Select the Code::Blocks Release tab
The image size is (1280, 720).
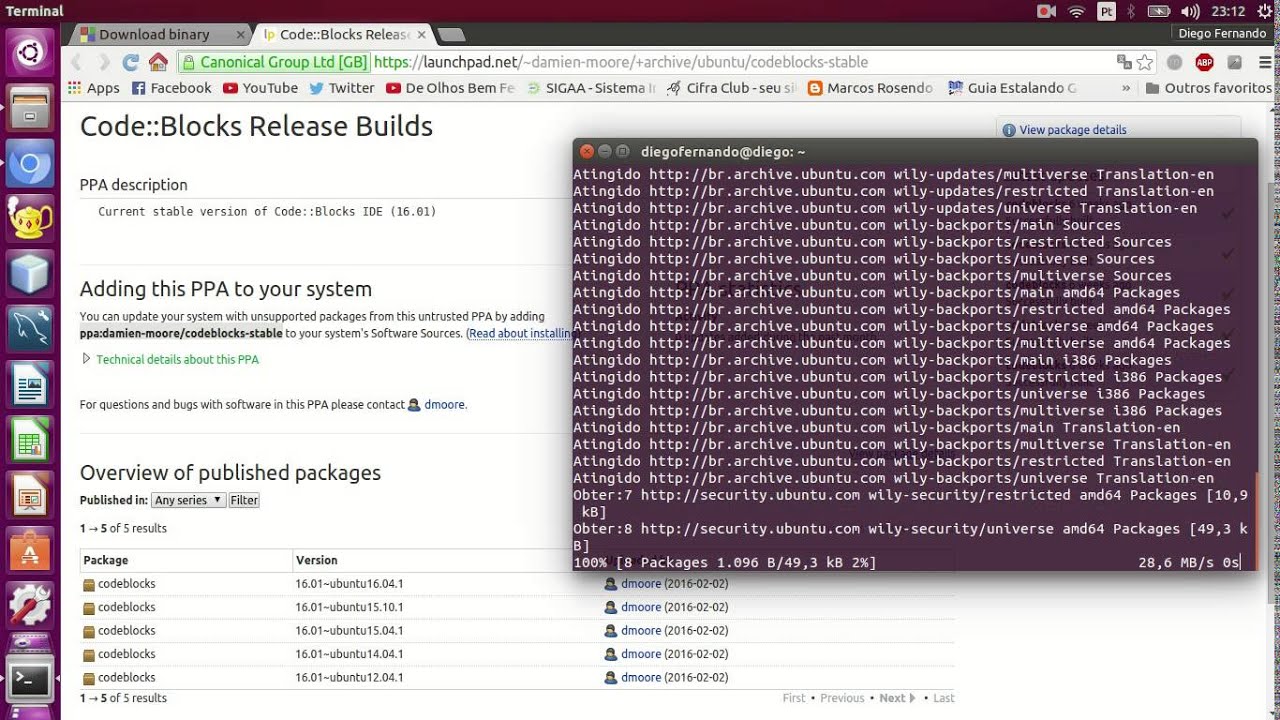point(343,34)
